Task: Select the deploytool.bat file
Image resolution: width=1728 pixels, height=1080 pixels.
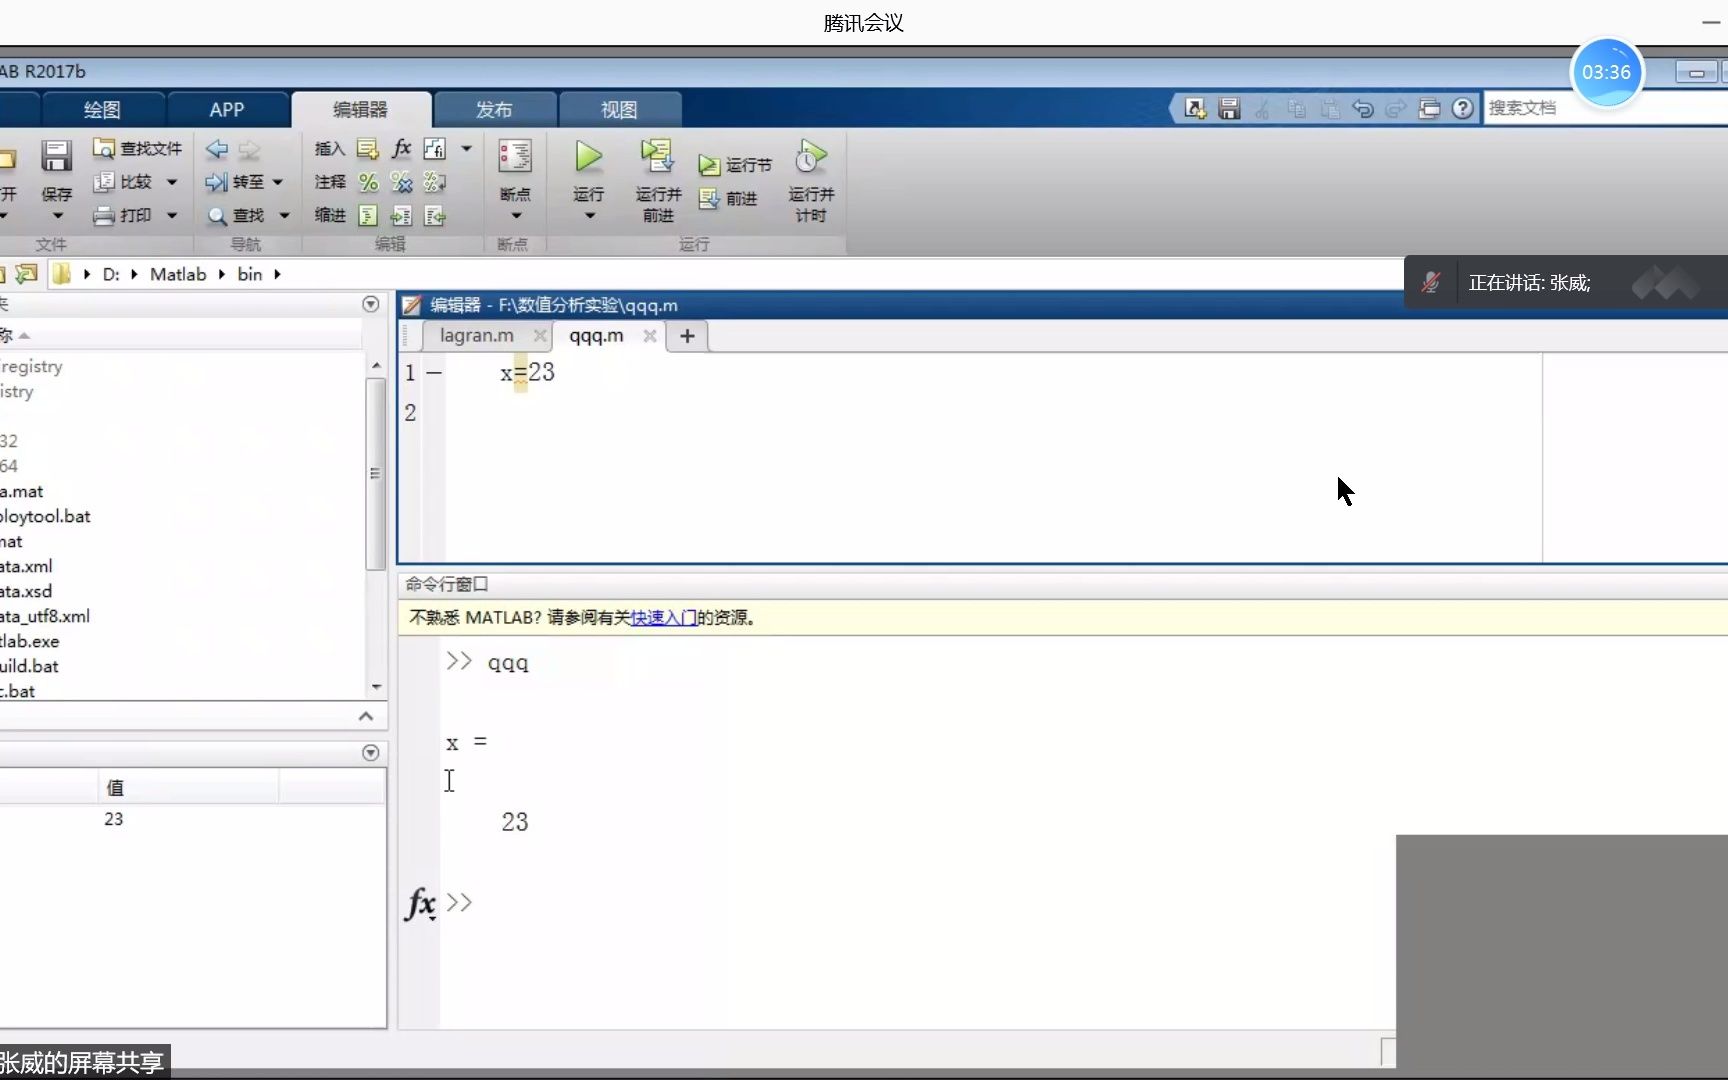Action: pos(44,516)
